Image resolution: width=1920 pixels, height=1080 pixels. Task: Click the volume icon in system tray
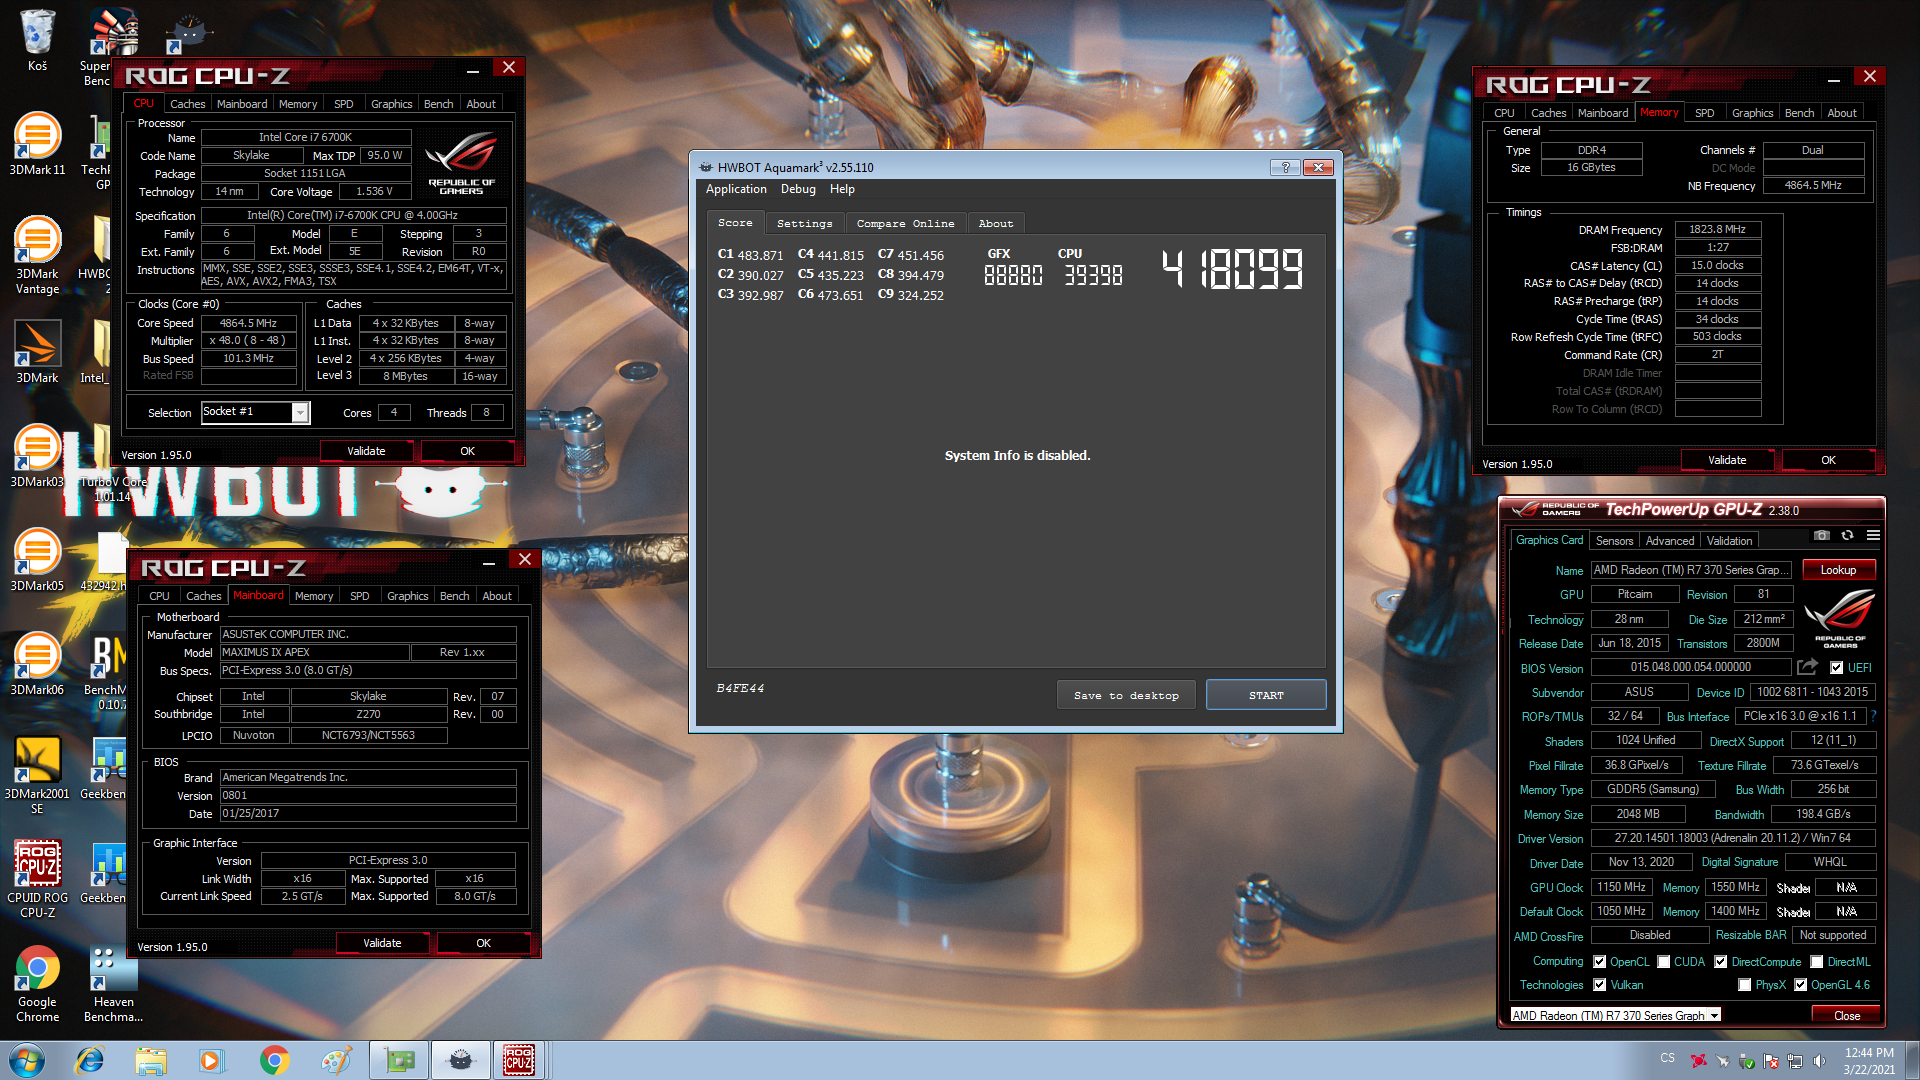coord(1819,1061)
